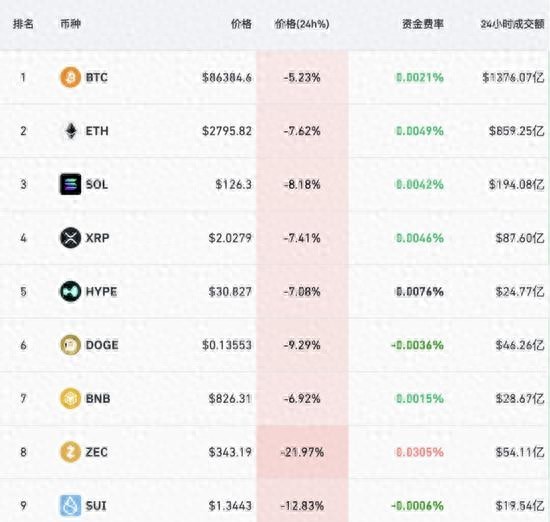Click the SOL Solana logo icon

pos(71,184)
